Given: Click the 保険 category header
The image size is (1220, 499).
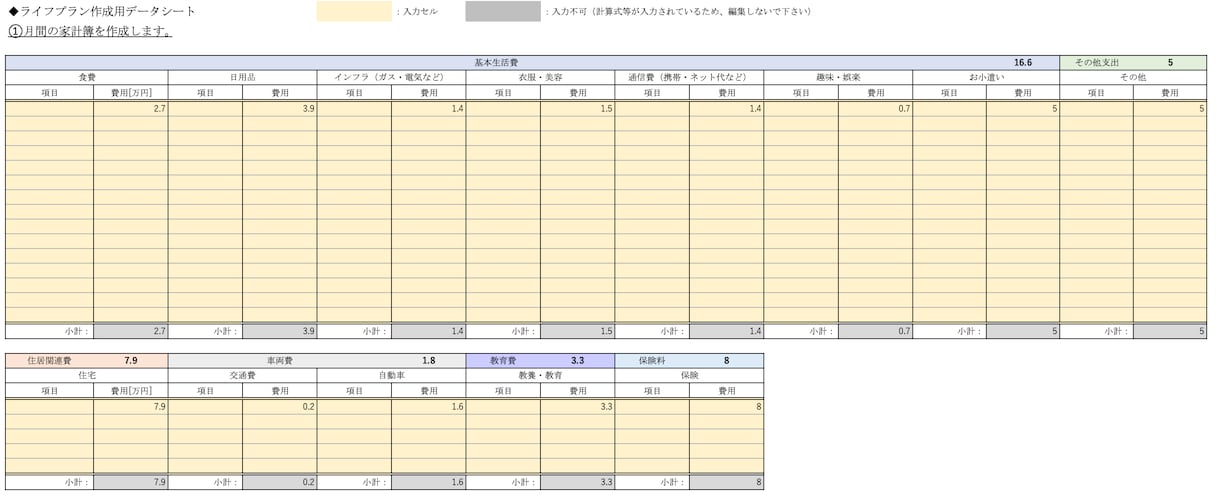Looking at the screenshot, I should (x=689, y=375).
